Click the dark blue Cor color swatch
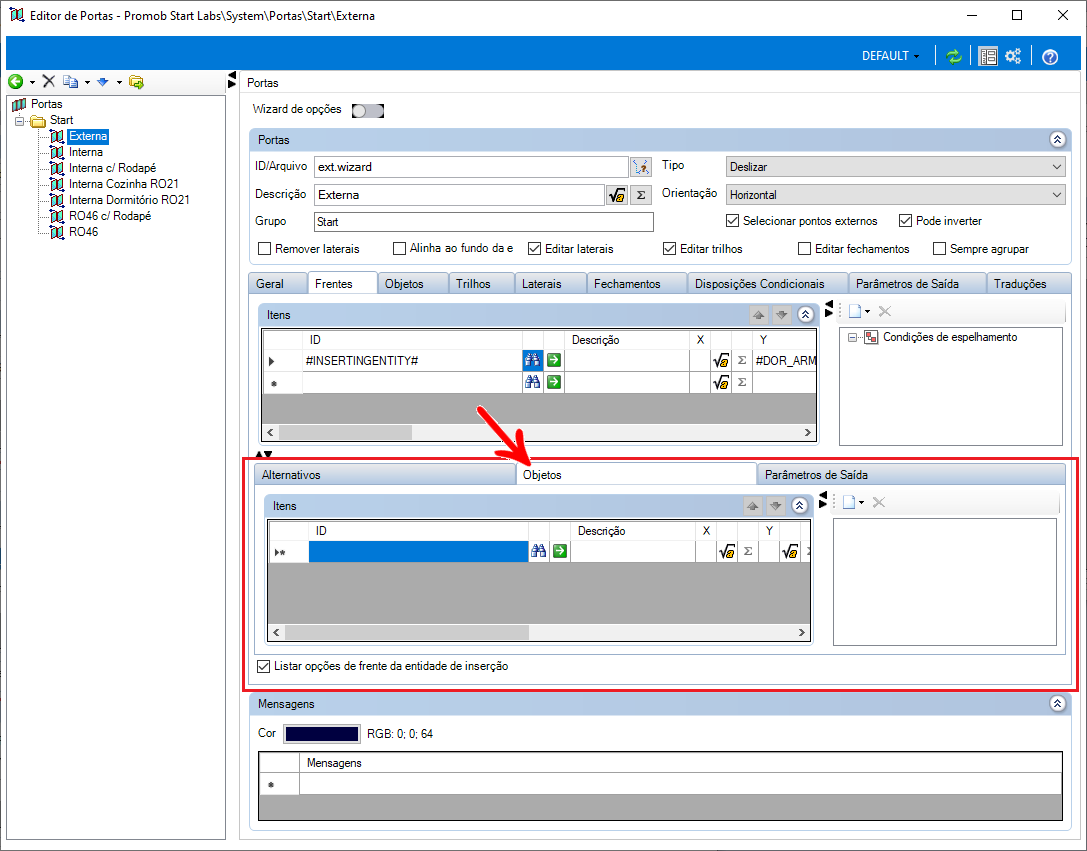Screen dimensions: 1087x851 [x=321, y=734]
